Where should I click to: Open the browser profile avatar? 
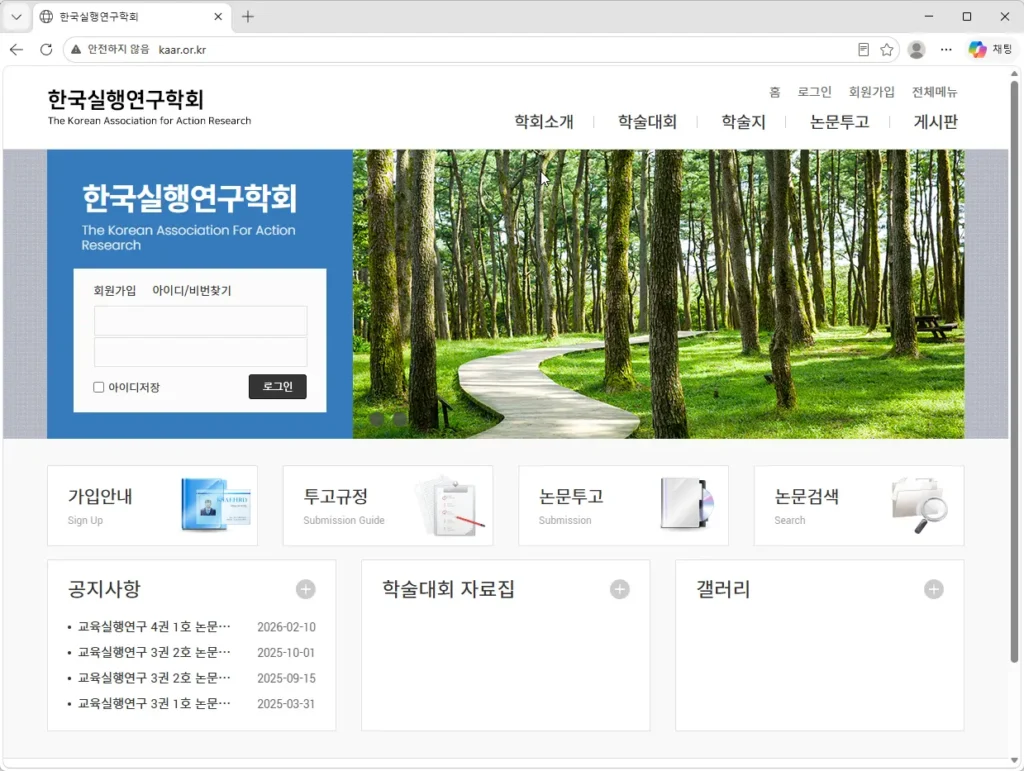(916, 50)
